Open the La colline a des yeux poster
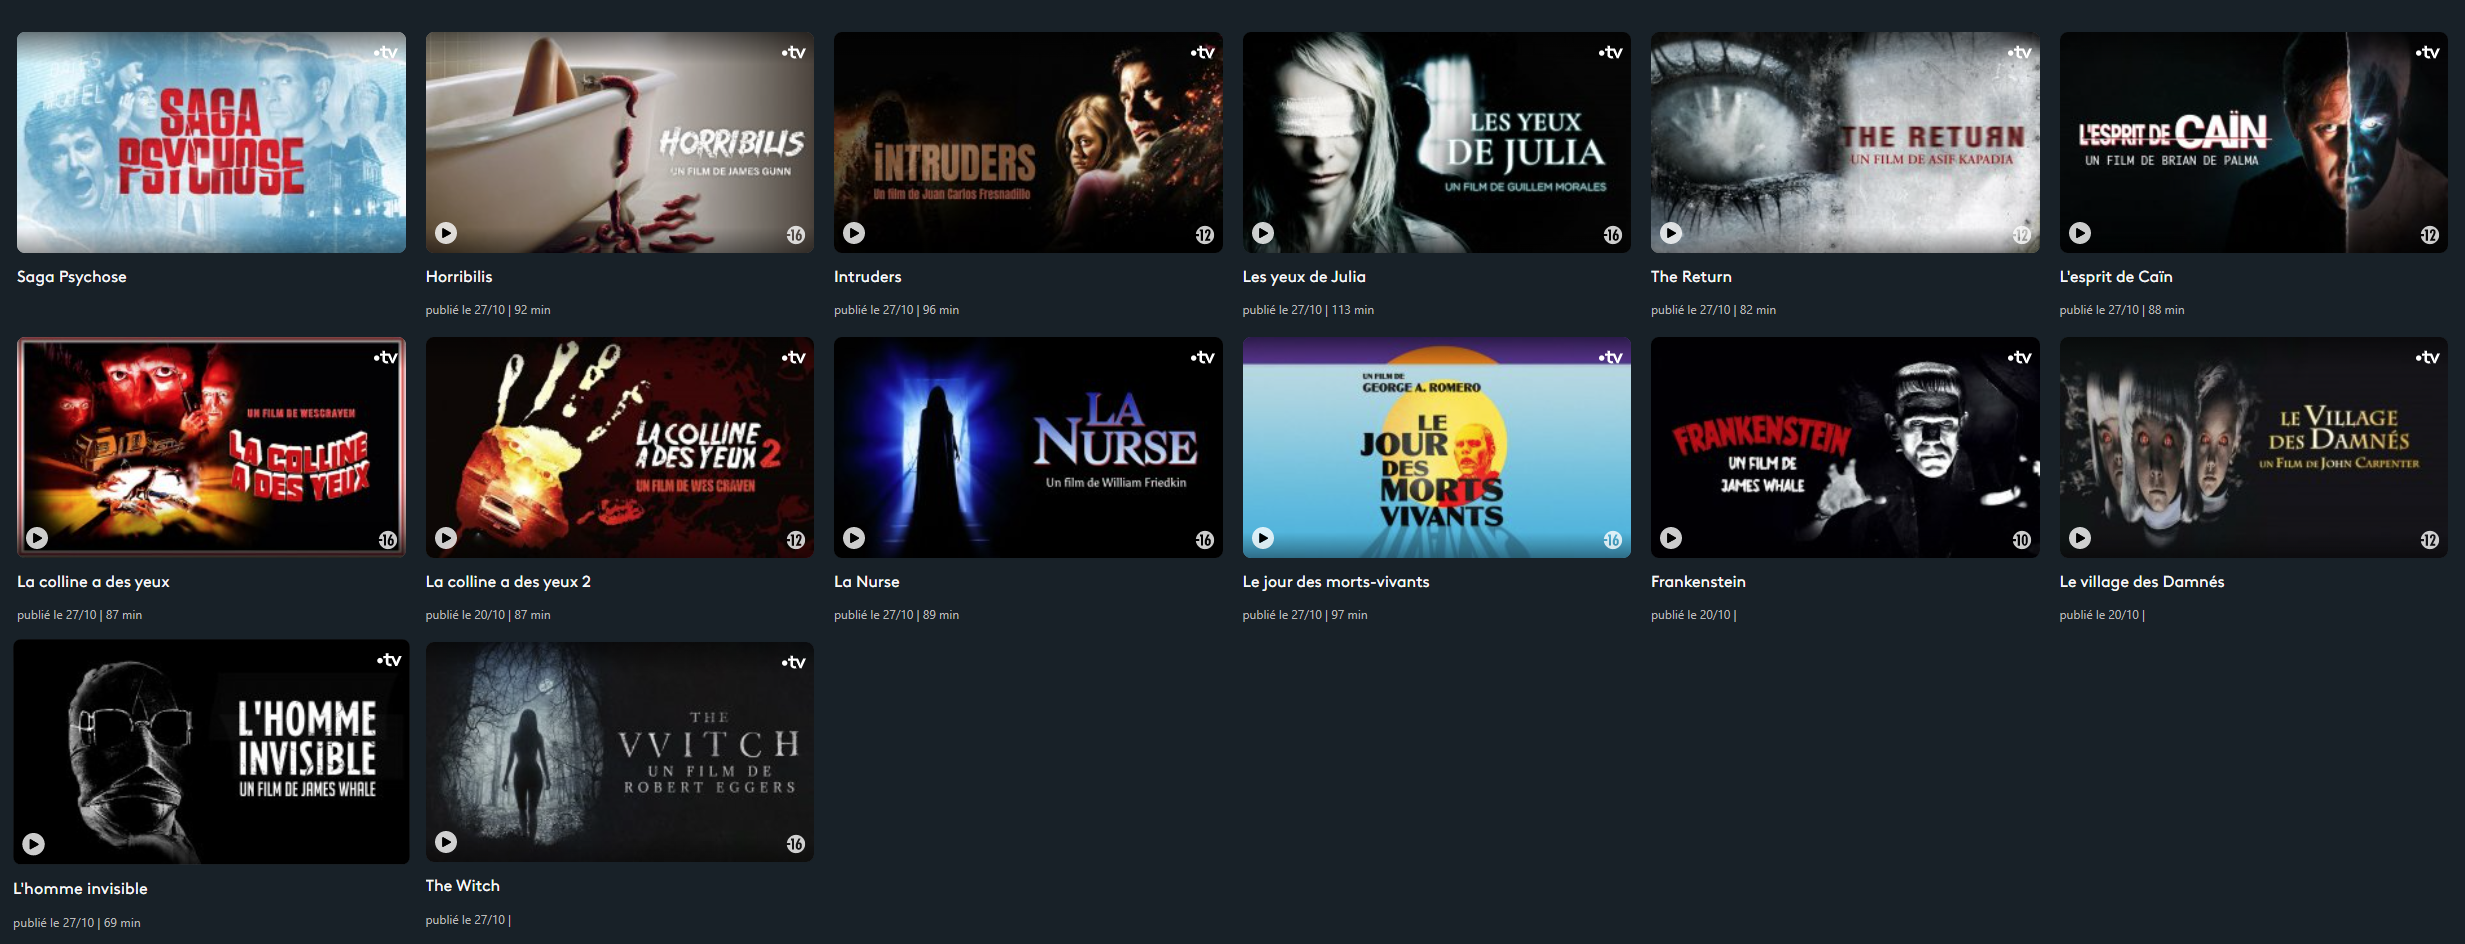 click(211, 447)
